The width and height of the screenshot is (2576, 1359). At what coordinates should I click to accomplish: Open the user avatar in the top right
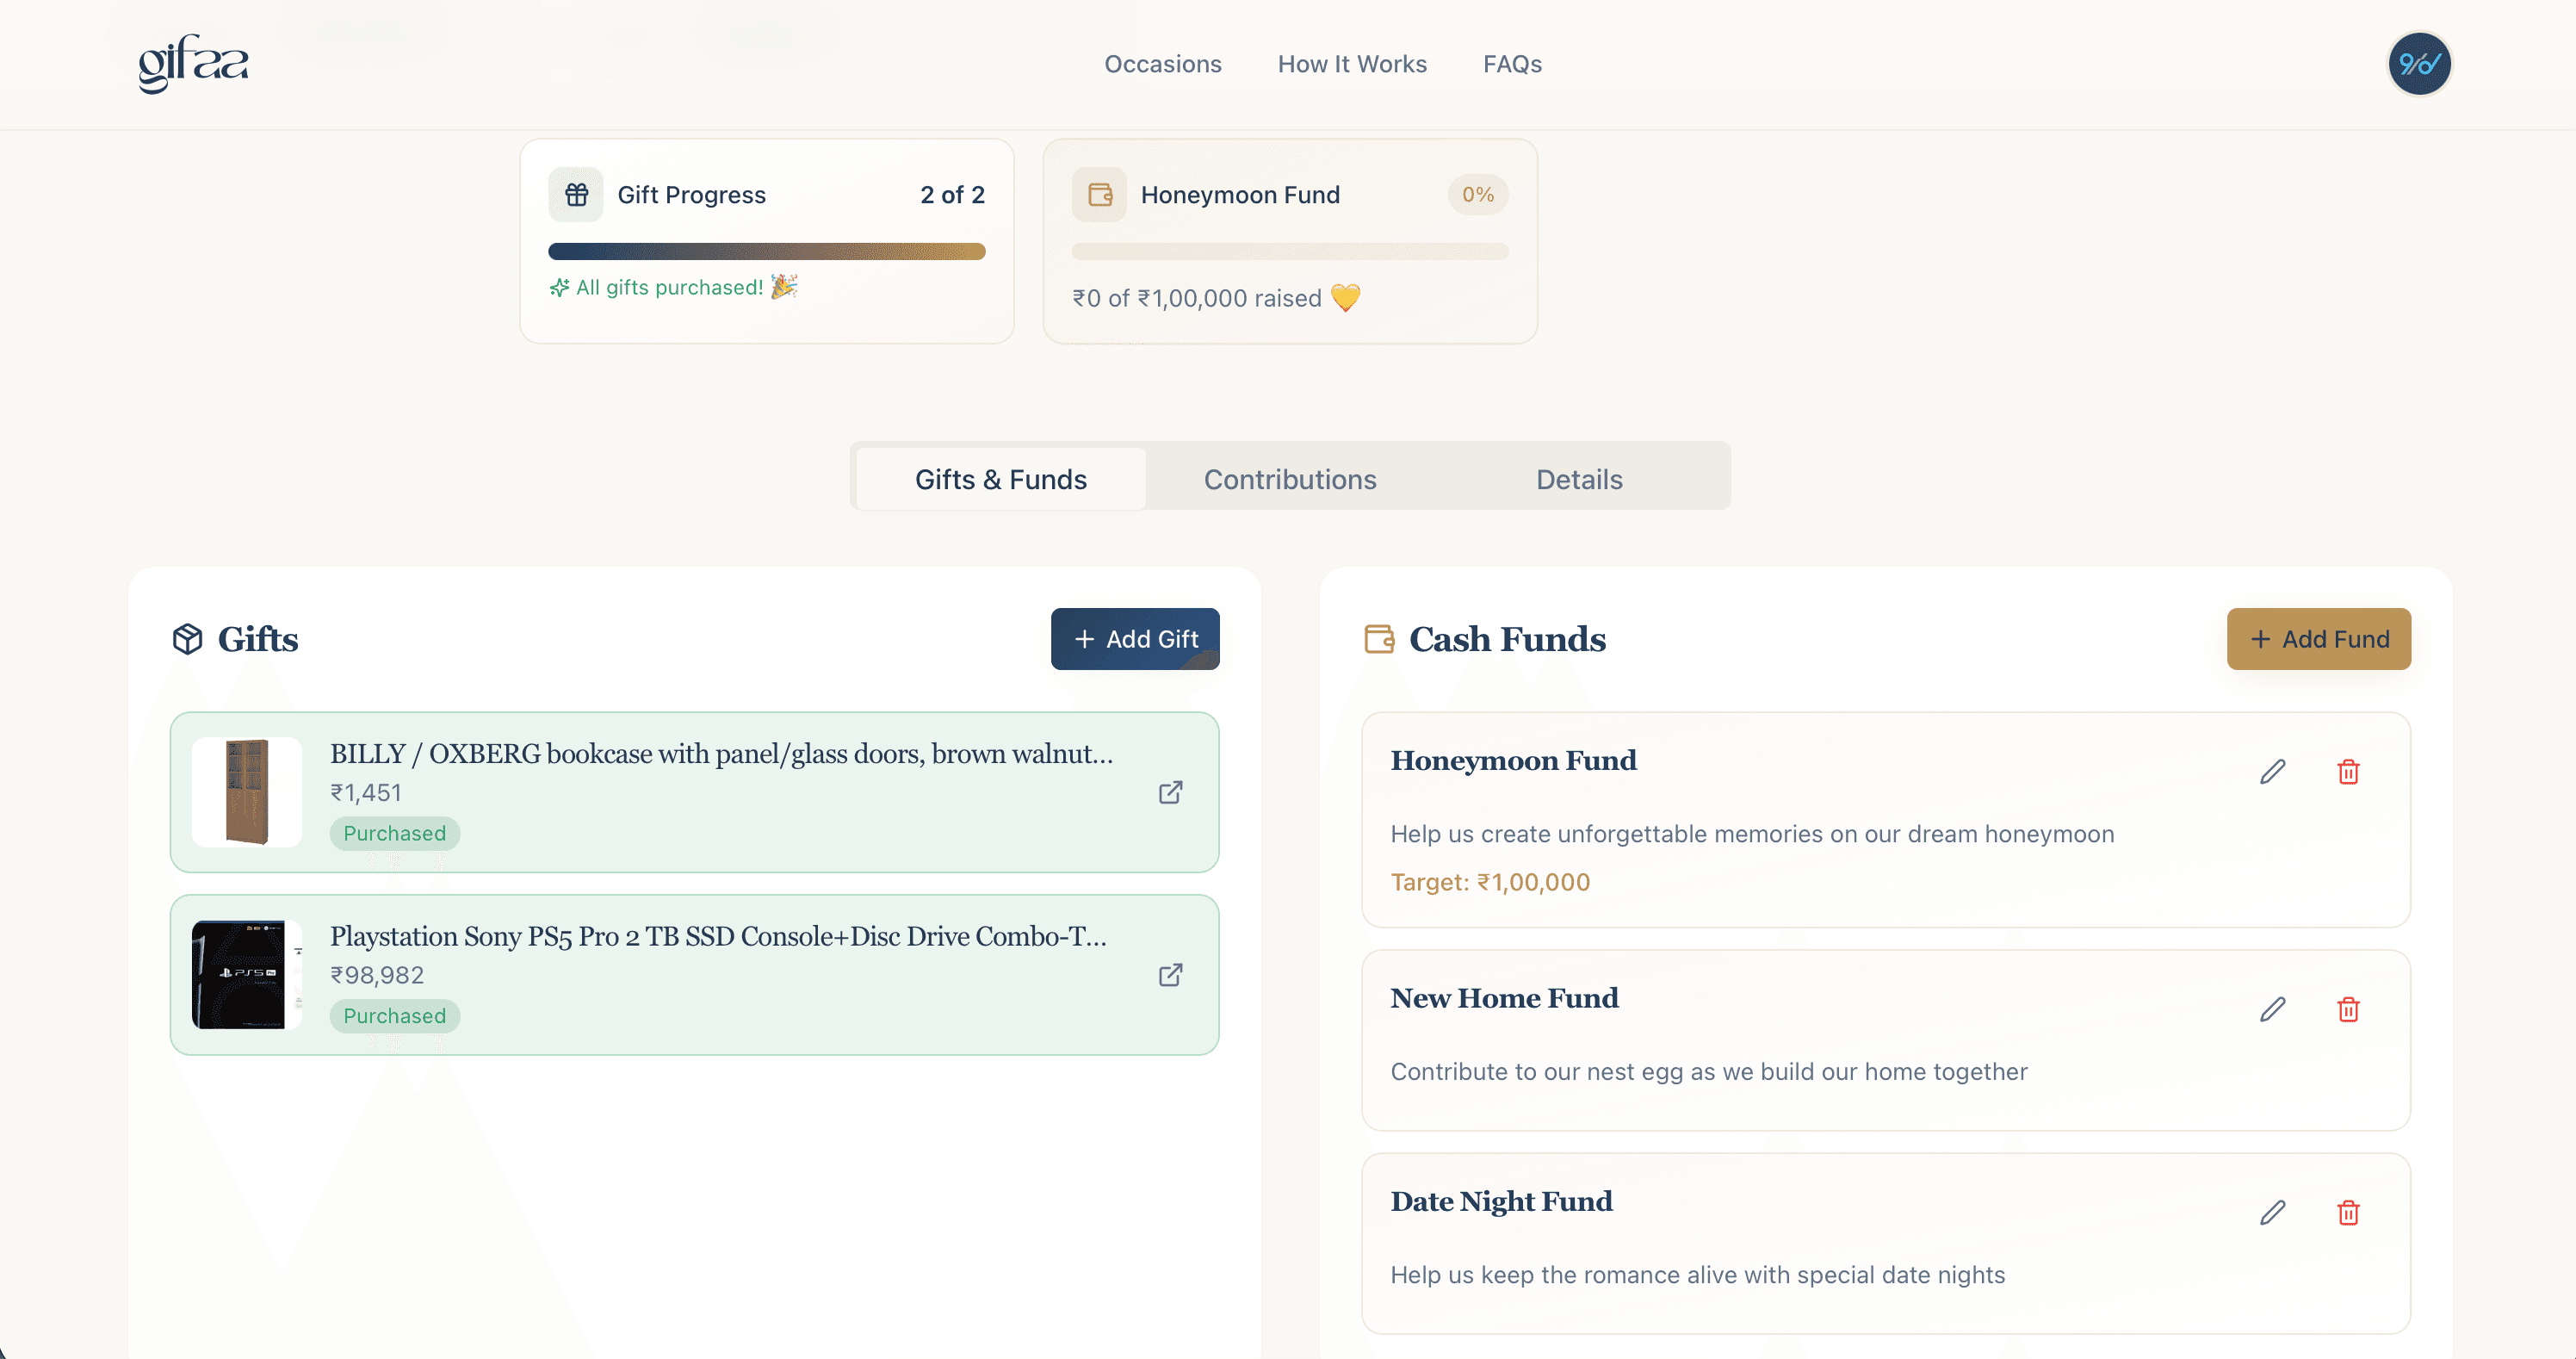[2419, 63]
